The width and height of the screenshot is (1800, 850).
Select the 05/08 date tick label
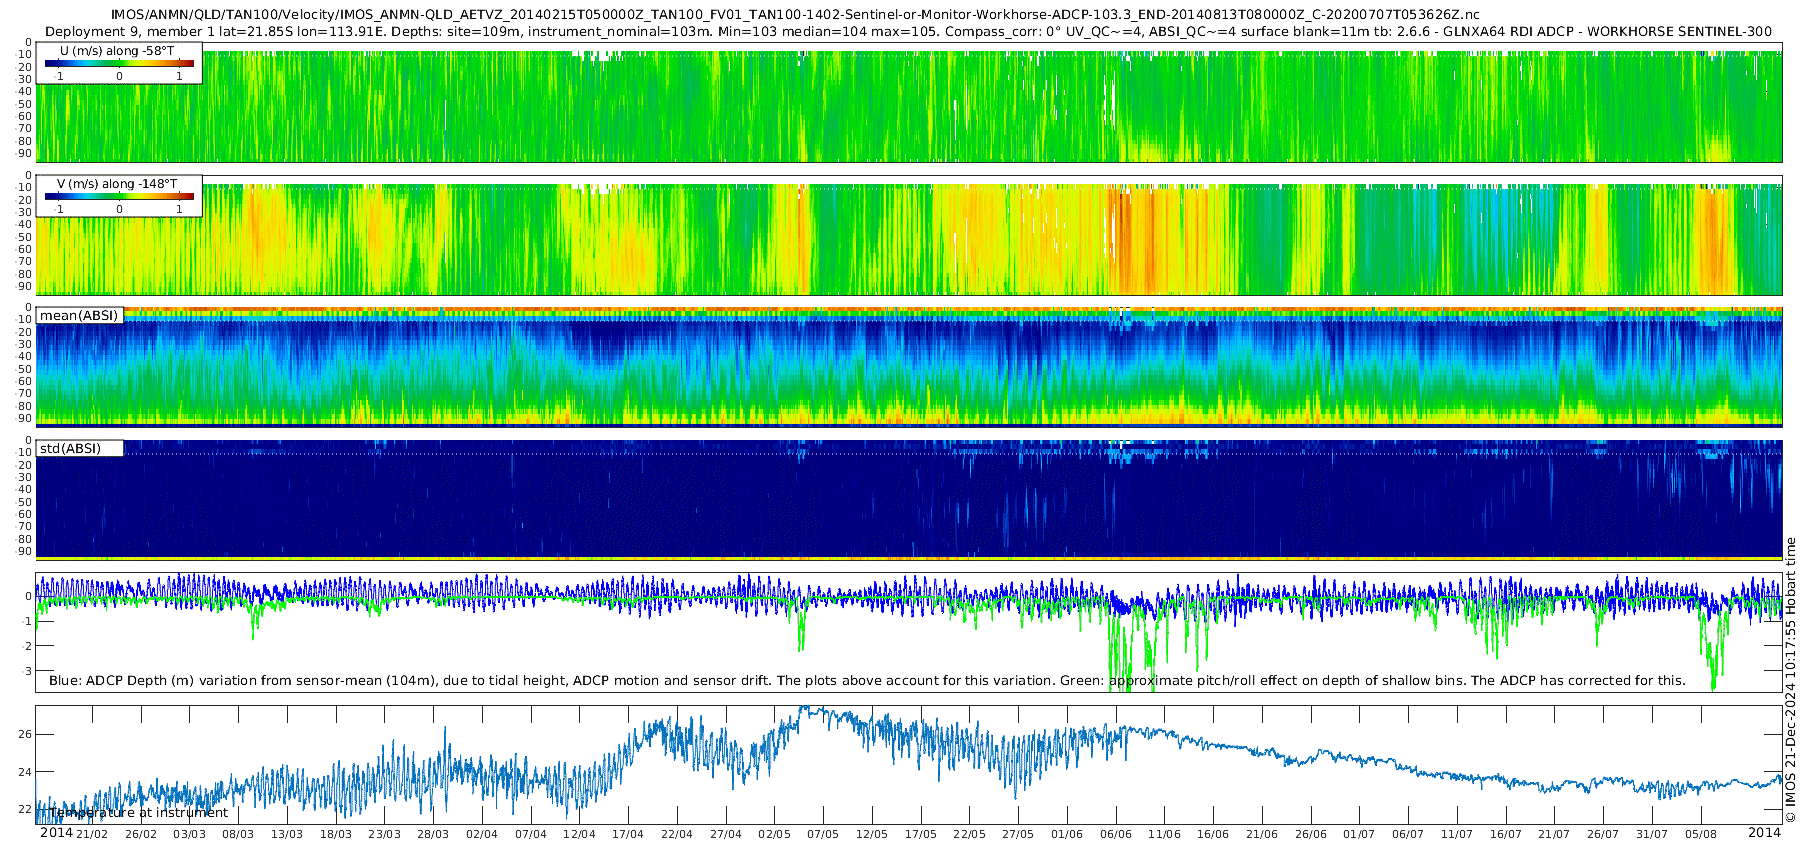[x=1701, y=834]
